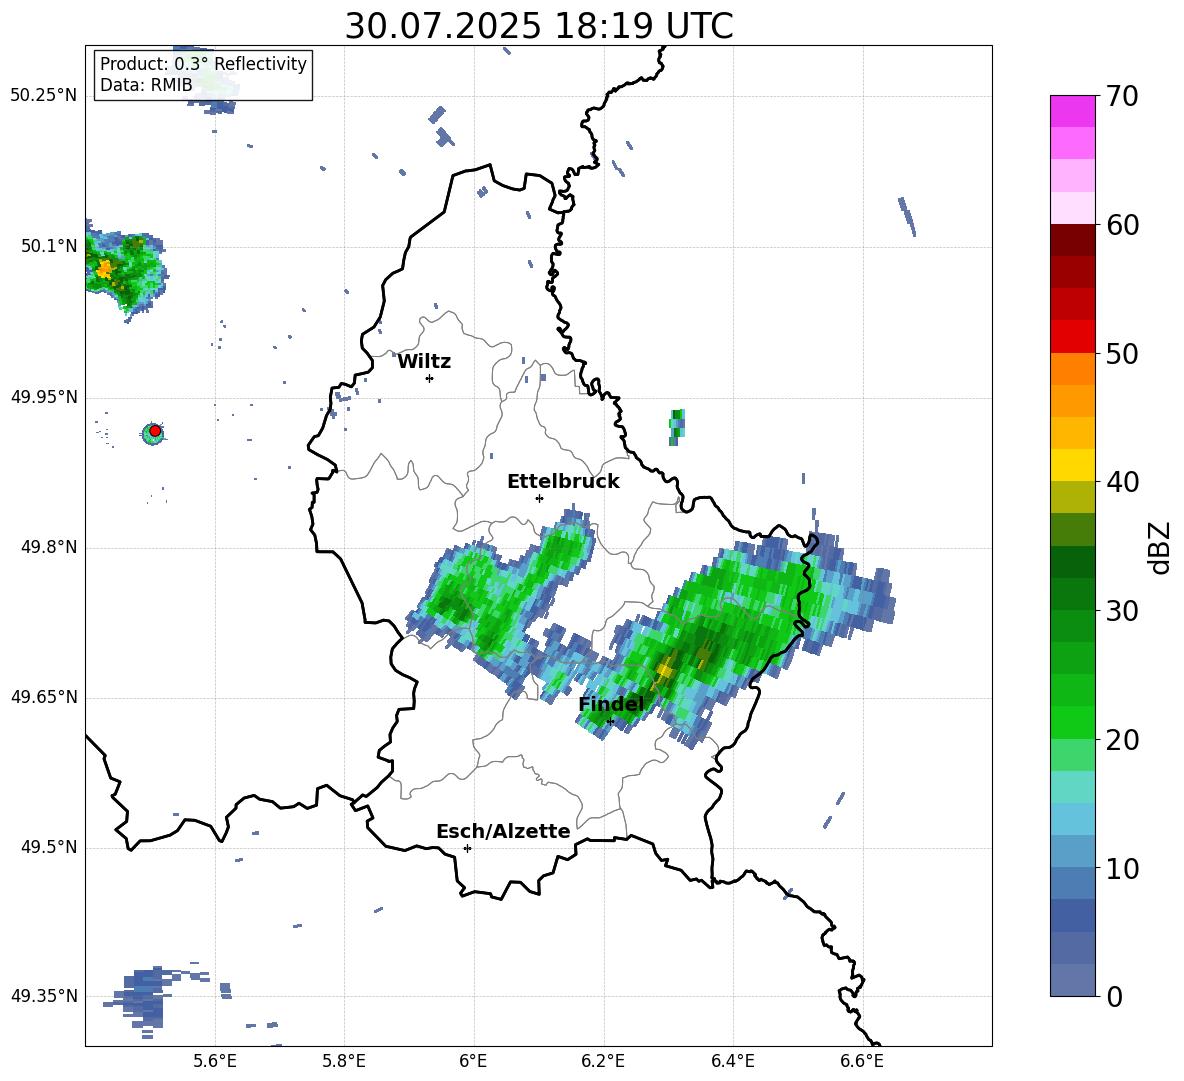Click the colorbar value 40
This screenshot has width=1184, height=1081.
pos(1122,482)
